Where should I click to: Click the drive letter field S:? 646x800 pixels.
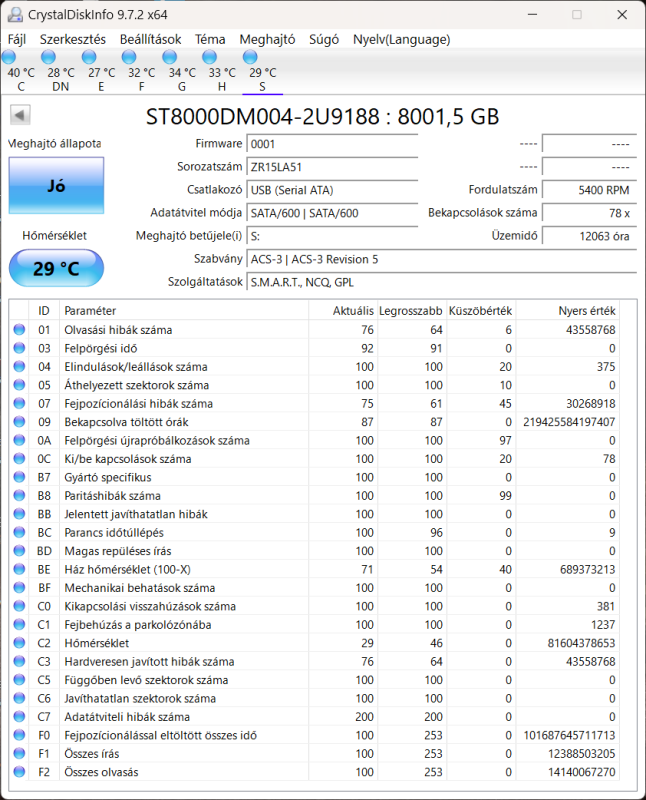332,236
